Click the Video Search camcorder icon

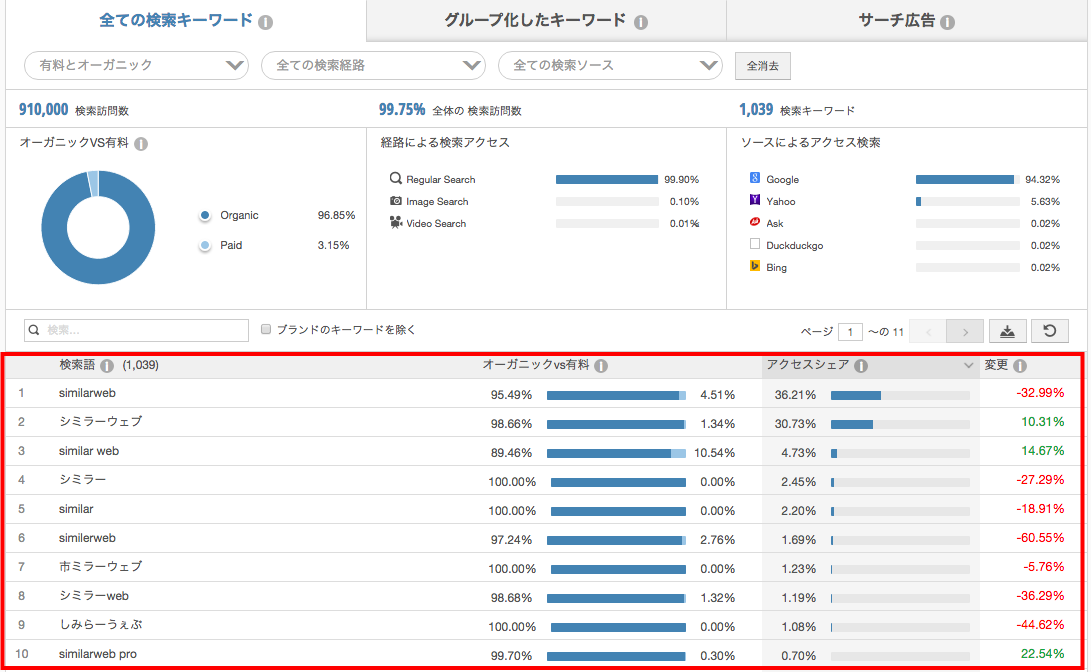coord(395,223)
